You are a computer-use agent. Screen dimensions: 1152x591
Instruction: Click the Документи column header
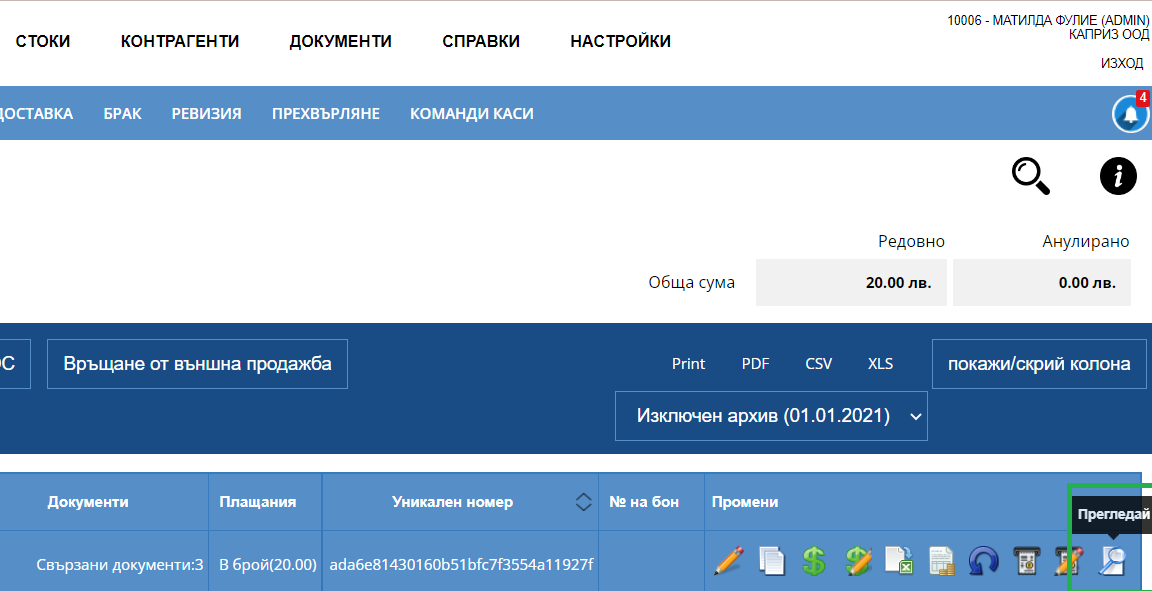pos(88,502)
